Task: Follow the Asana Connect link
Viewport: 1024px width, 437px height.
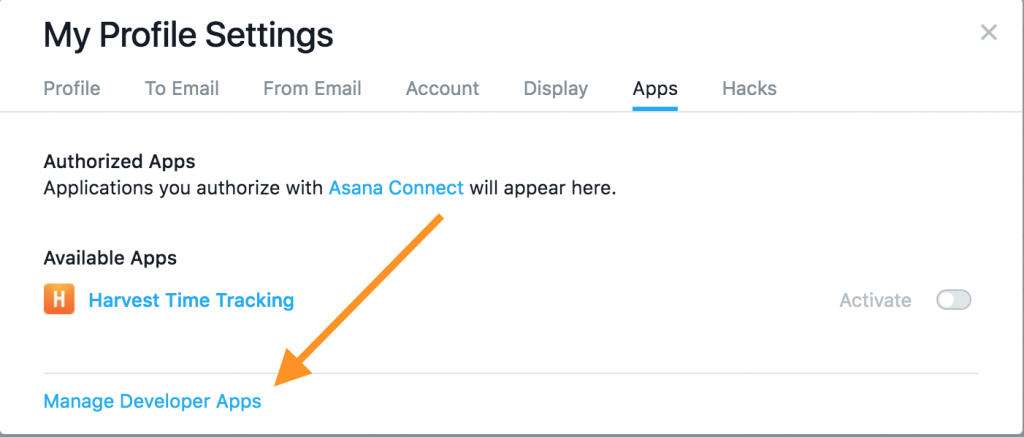Action: (x=396, y=188)
